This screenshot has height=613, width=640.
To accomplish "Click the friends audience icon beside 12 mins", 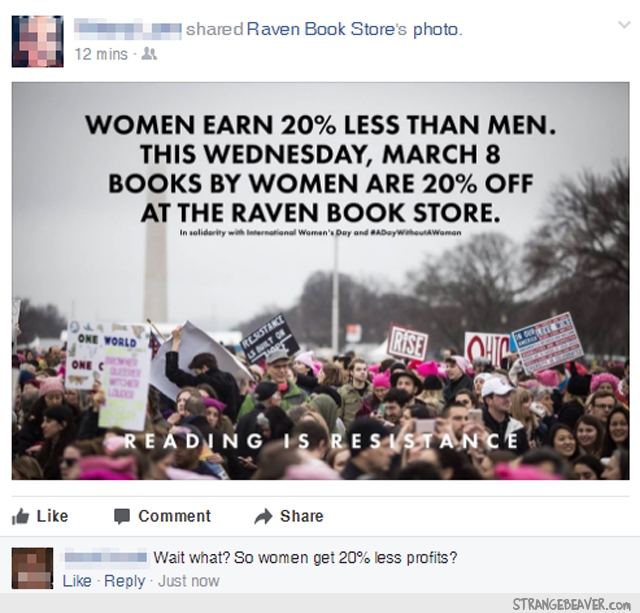I will (x=149, y=54).
